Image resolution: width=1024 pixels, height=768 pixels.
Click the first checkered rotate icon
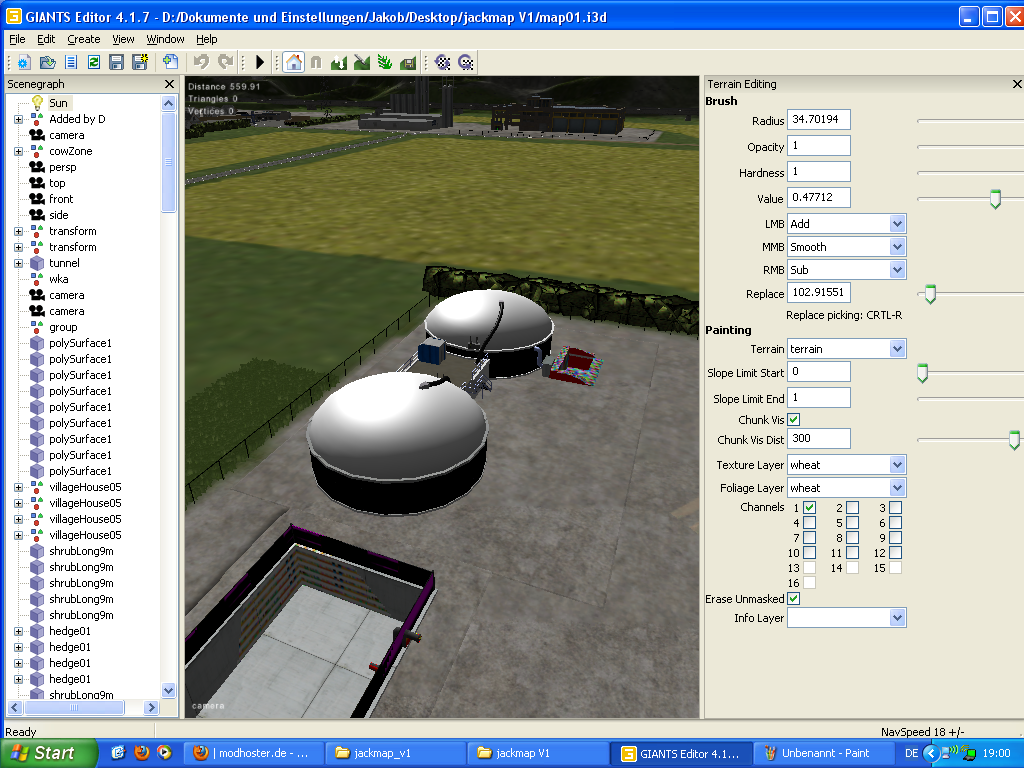(443, 63)
